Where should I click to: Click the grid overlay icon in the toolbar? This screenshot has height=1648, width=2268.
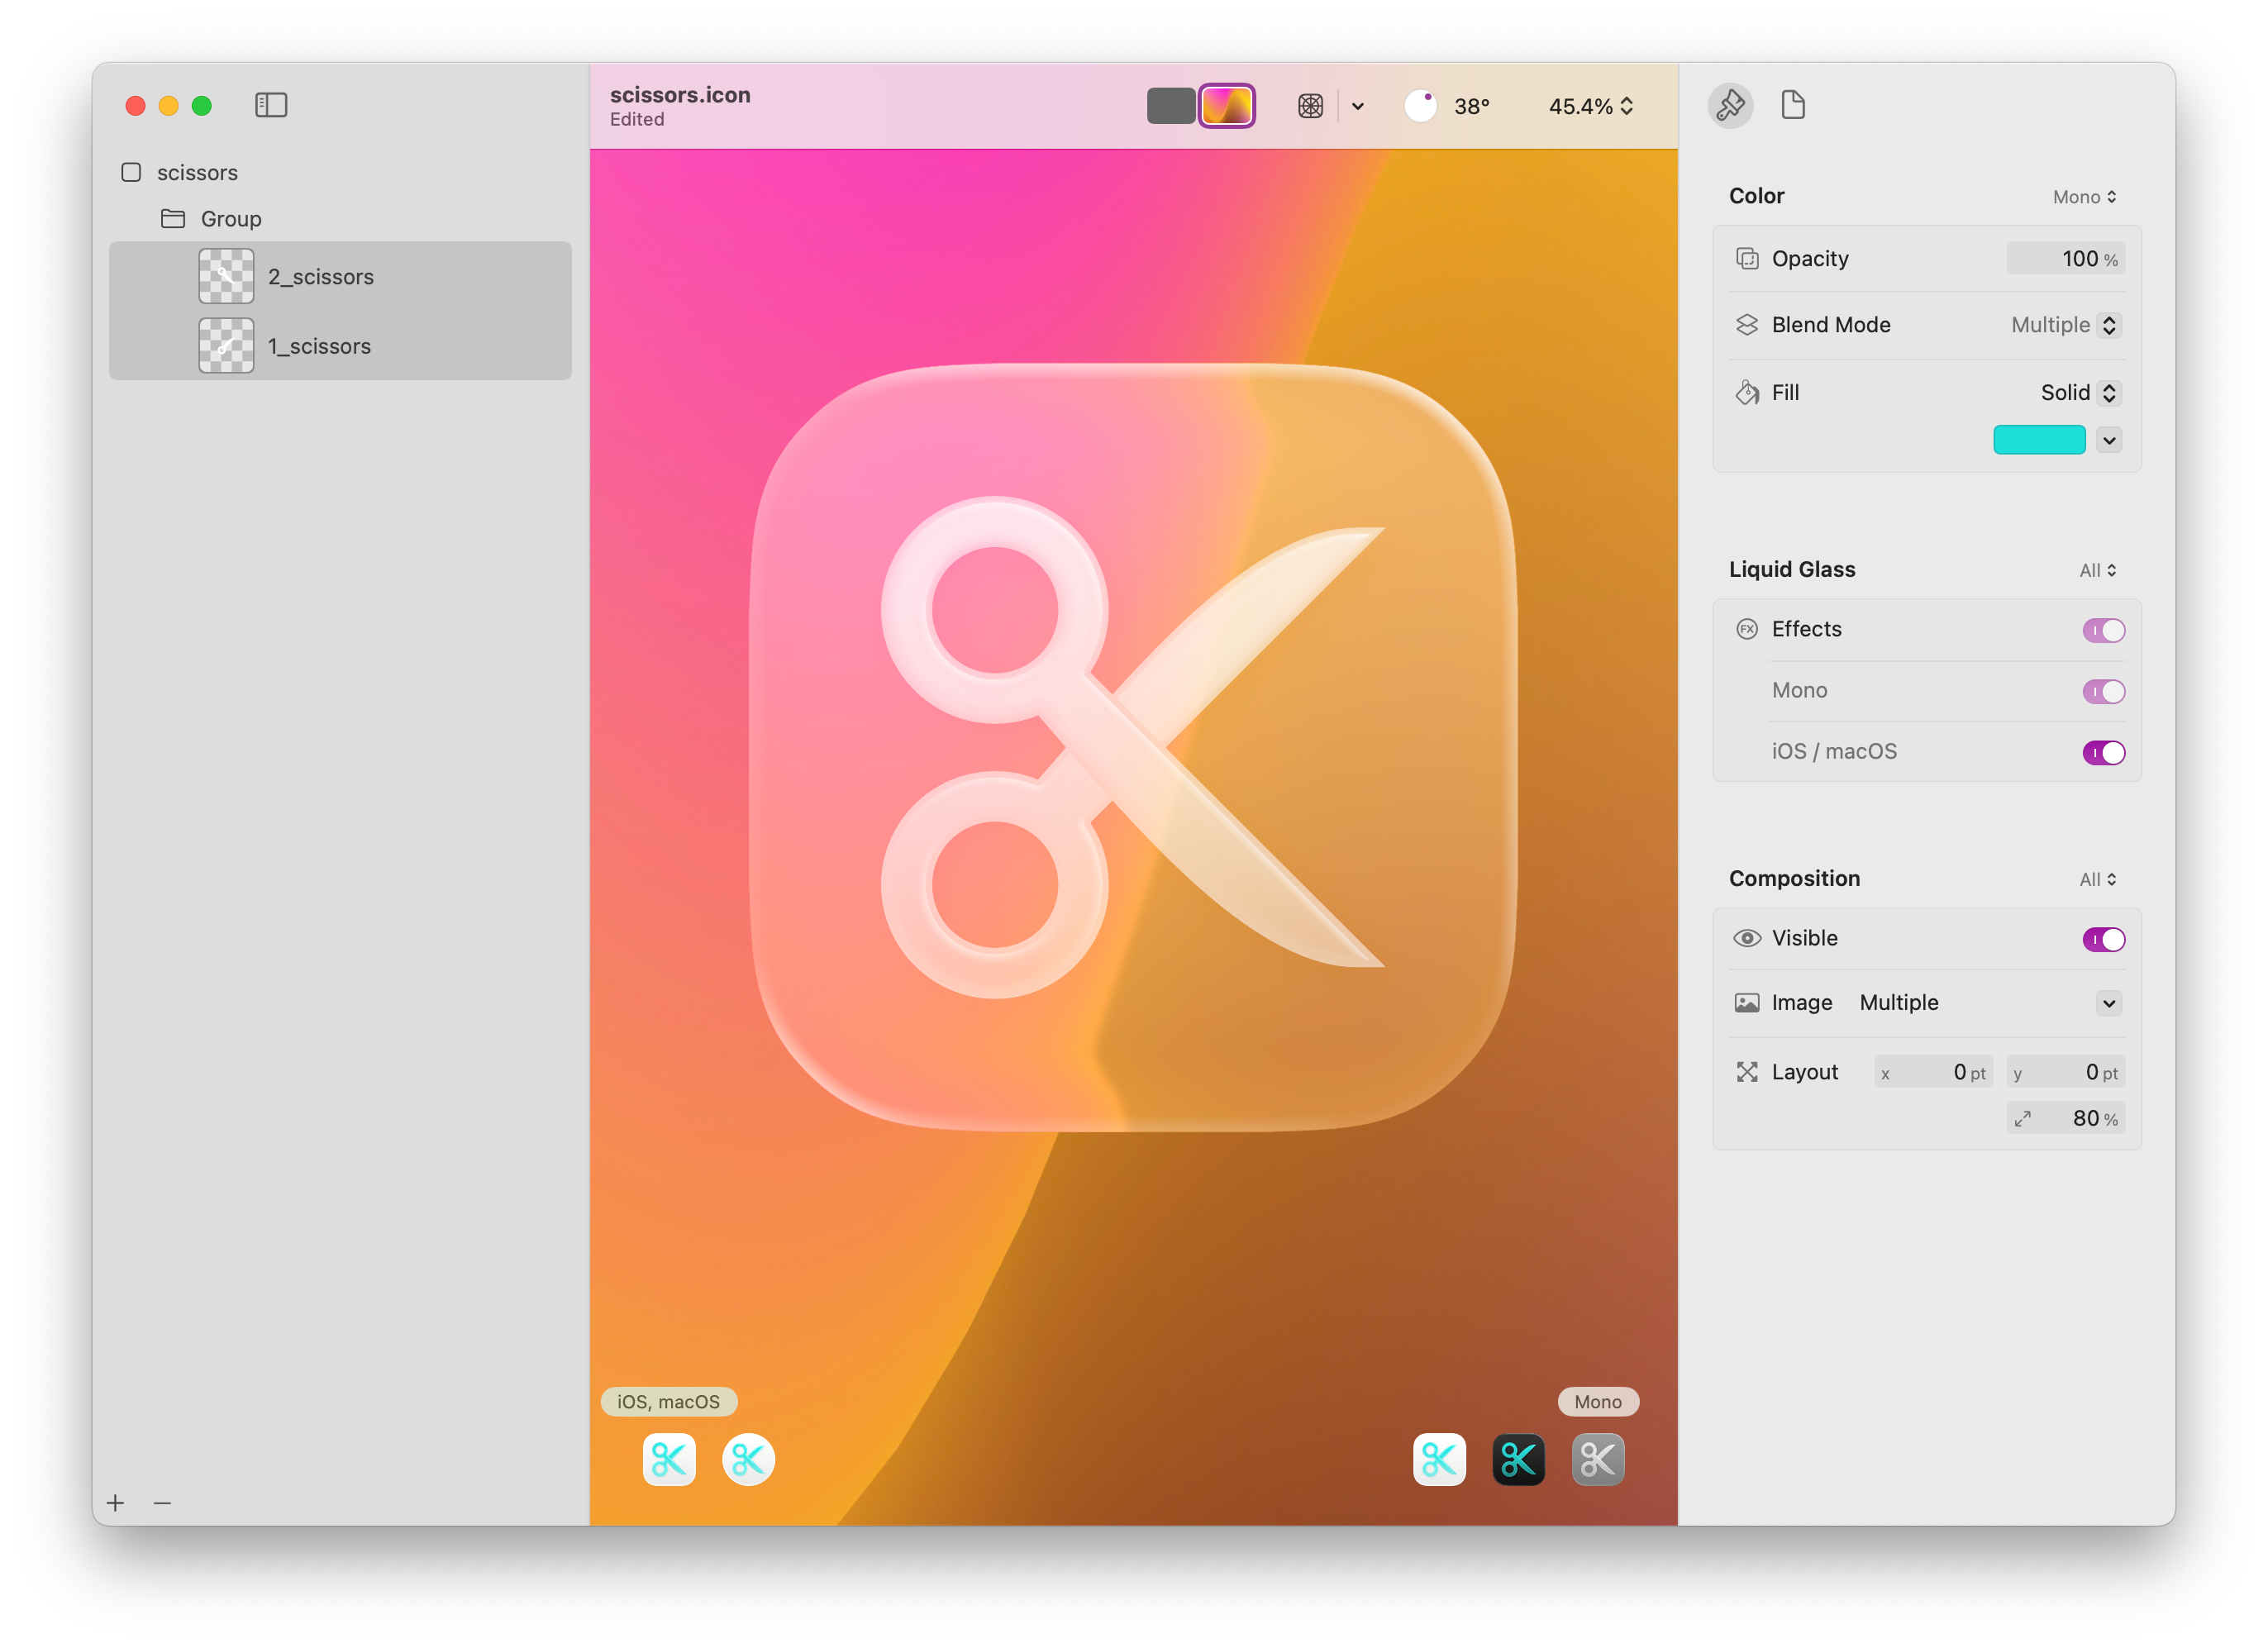(1310, 105)
